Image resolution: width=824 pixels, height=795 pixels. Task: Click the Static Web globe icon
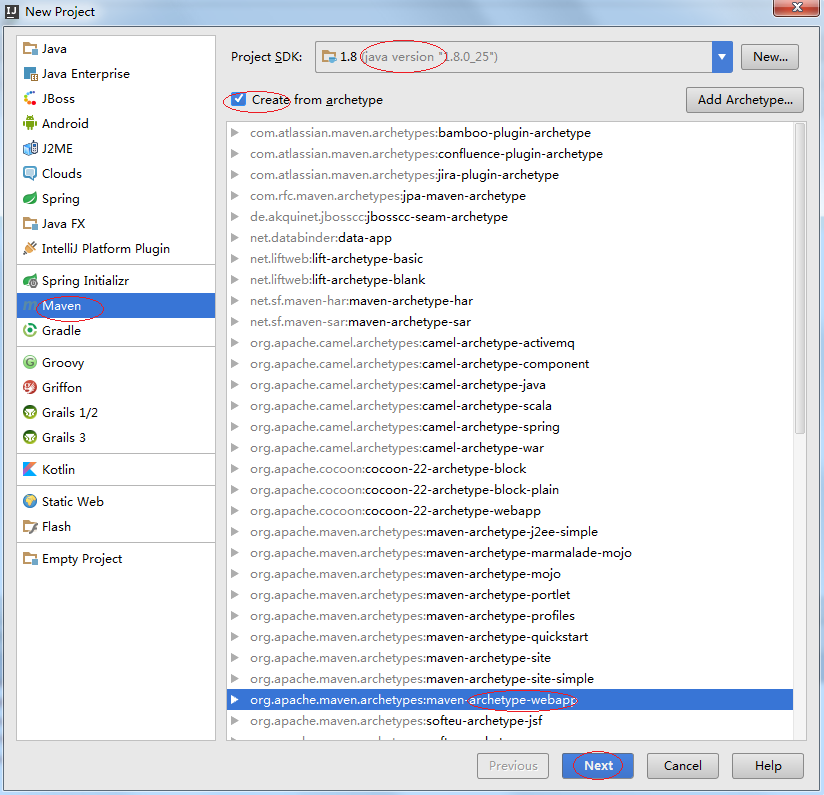pyautogui.click(x=30, y=501)
